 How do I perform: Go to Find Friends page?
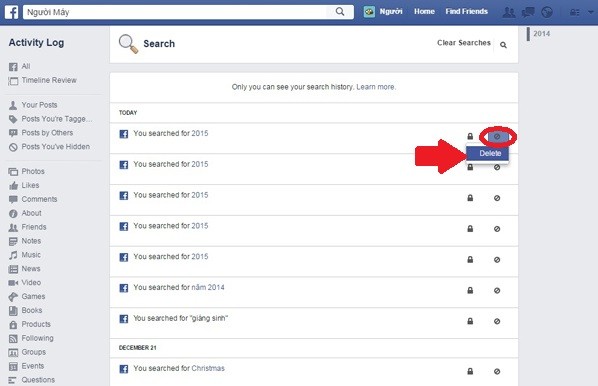[466, 11]
